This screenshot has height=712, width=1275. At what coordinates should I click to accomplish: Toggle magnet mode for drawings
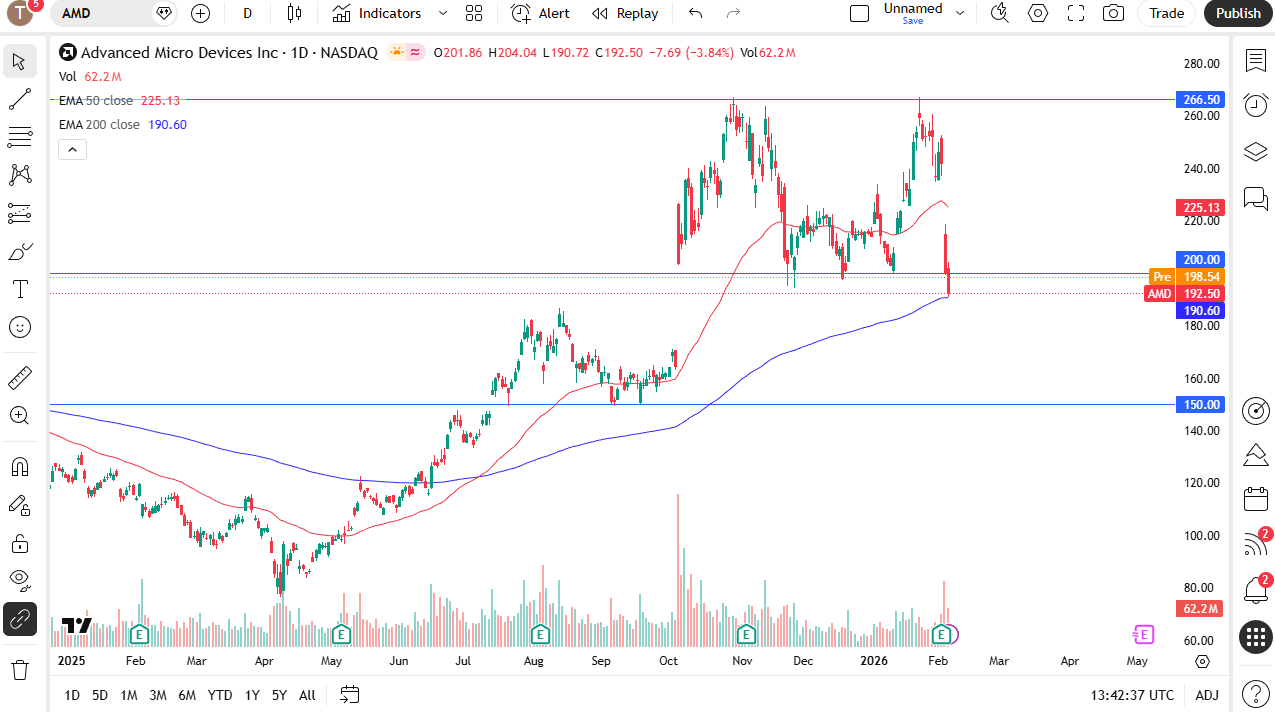19,467
